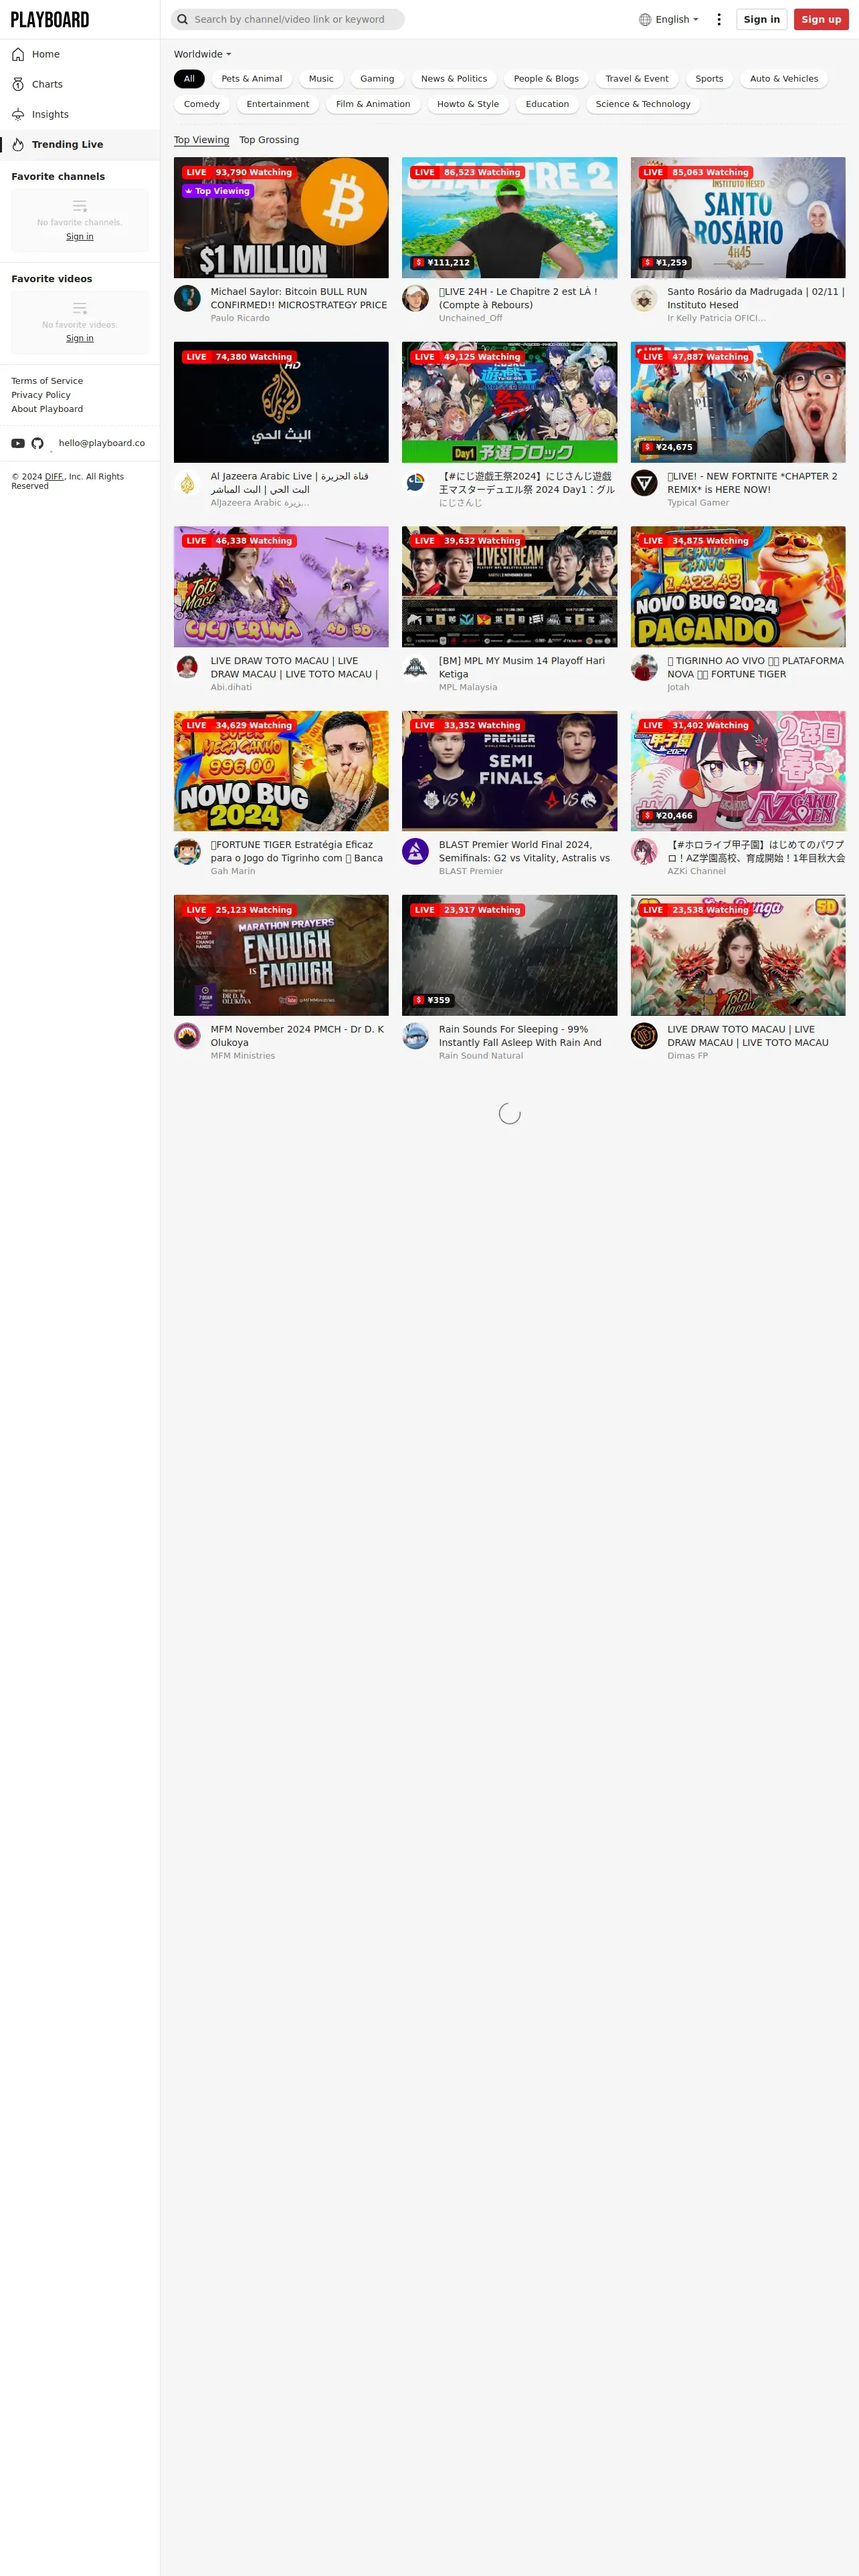Open the DIFF. company link

54,477
